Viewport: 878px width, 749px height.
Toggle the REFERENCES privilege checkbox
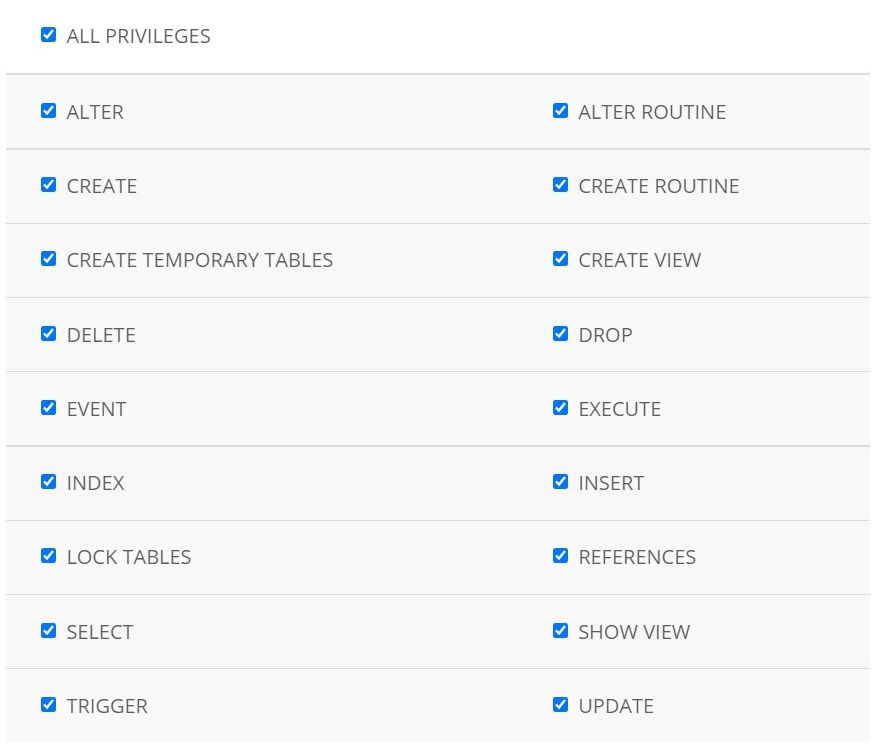tap(560, 556)
